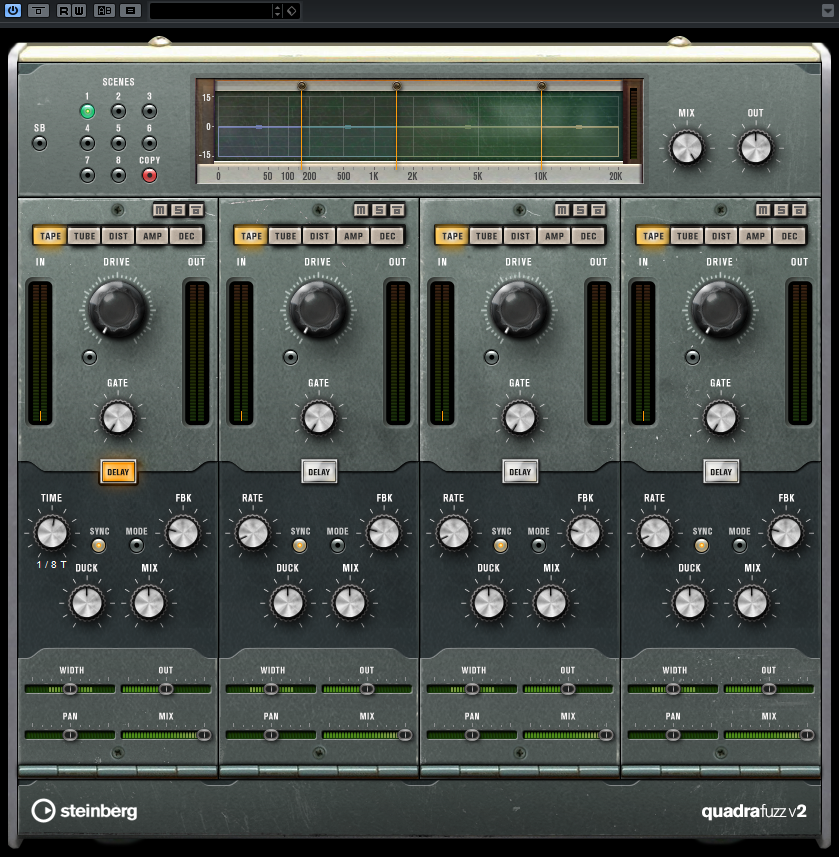Select scene 3

pyautogui.click(x=149, y=111)
